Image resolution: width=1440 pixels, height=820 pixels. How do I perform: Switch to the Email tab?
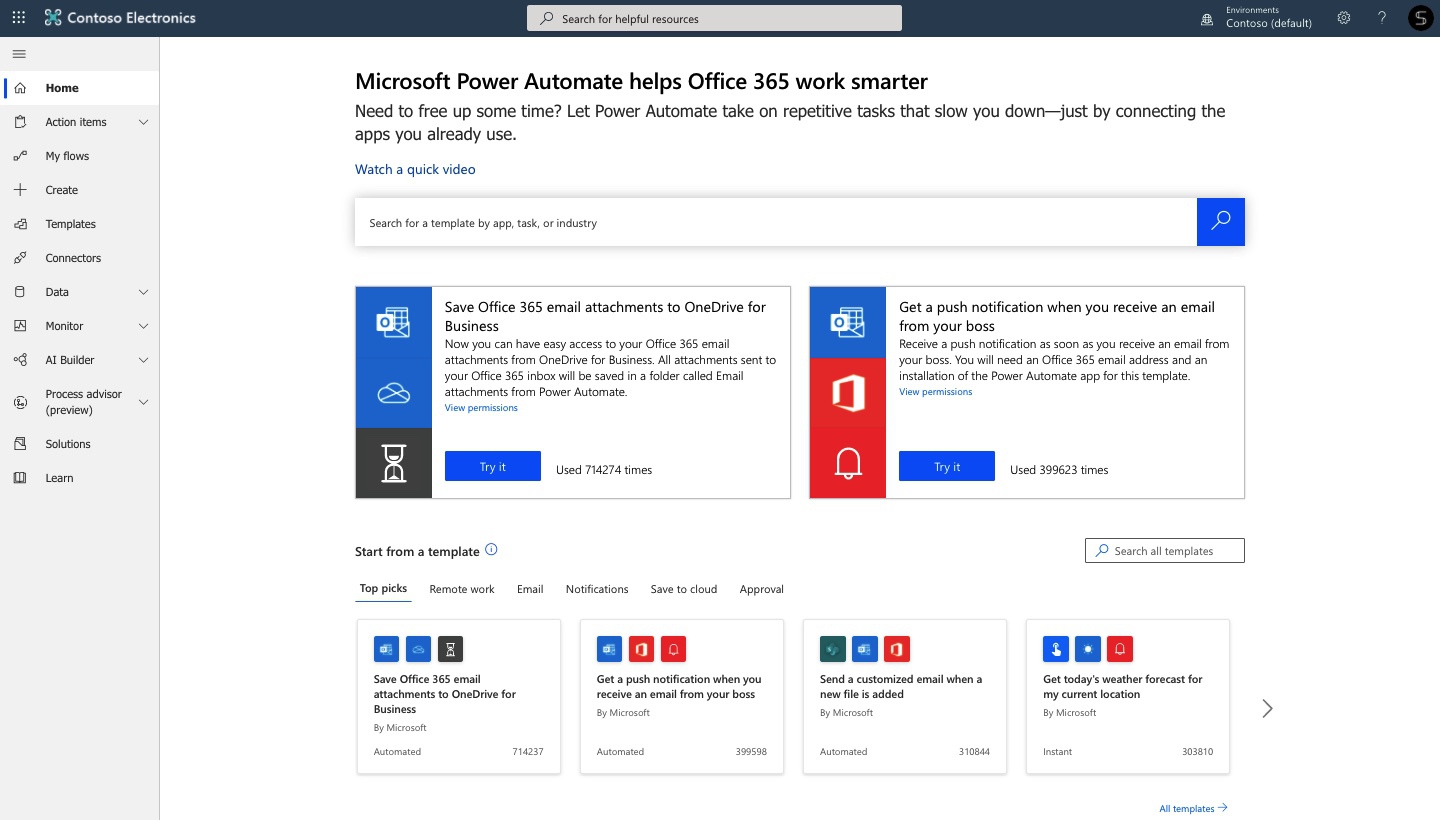530,589
